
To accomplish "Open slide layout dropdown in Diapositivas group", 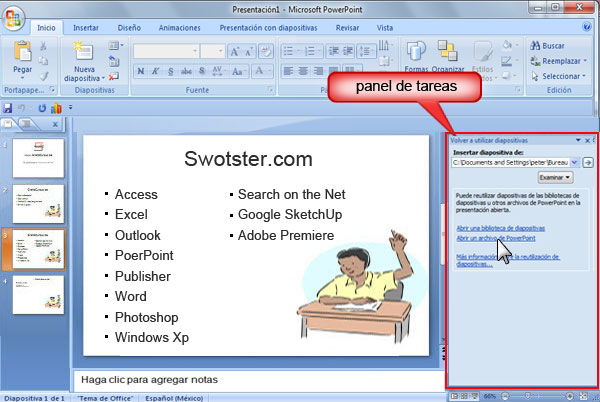I will click(116, 46).
